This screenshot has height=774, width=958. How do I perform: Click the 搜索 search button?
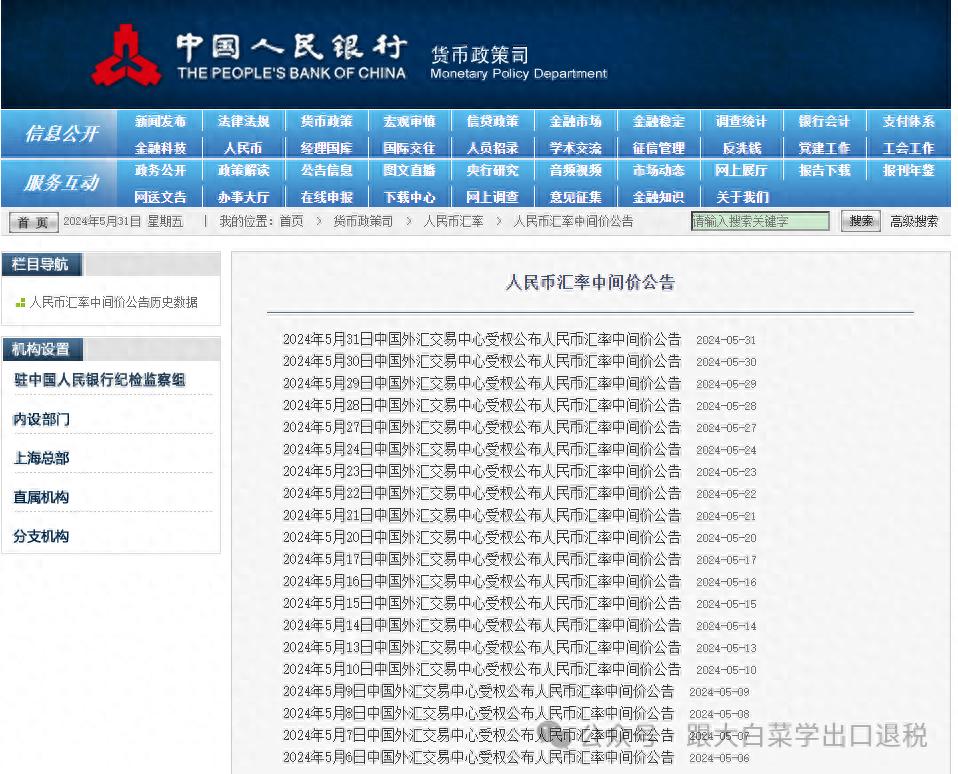coord(859,221)
